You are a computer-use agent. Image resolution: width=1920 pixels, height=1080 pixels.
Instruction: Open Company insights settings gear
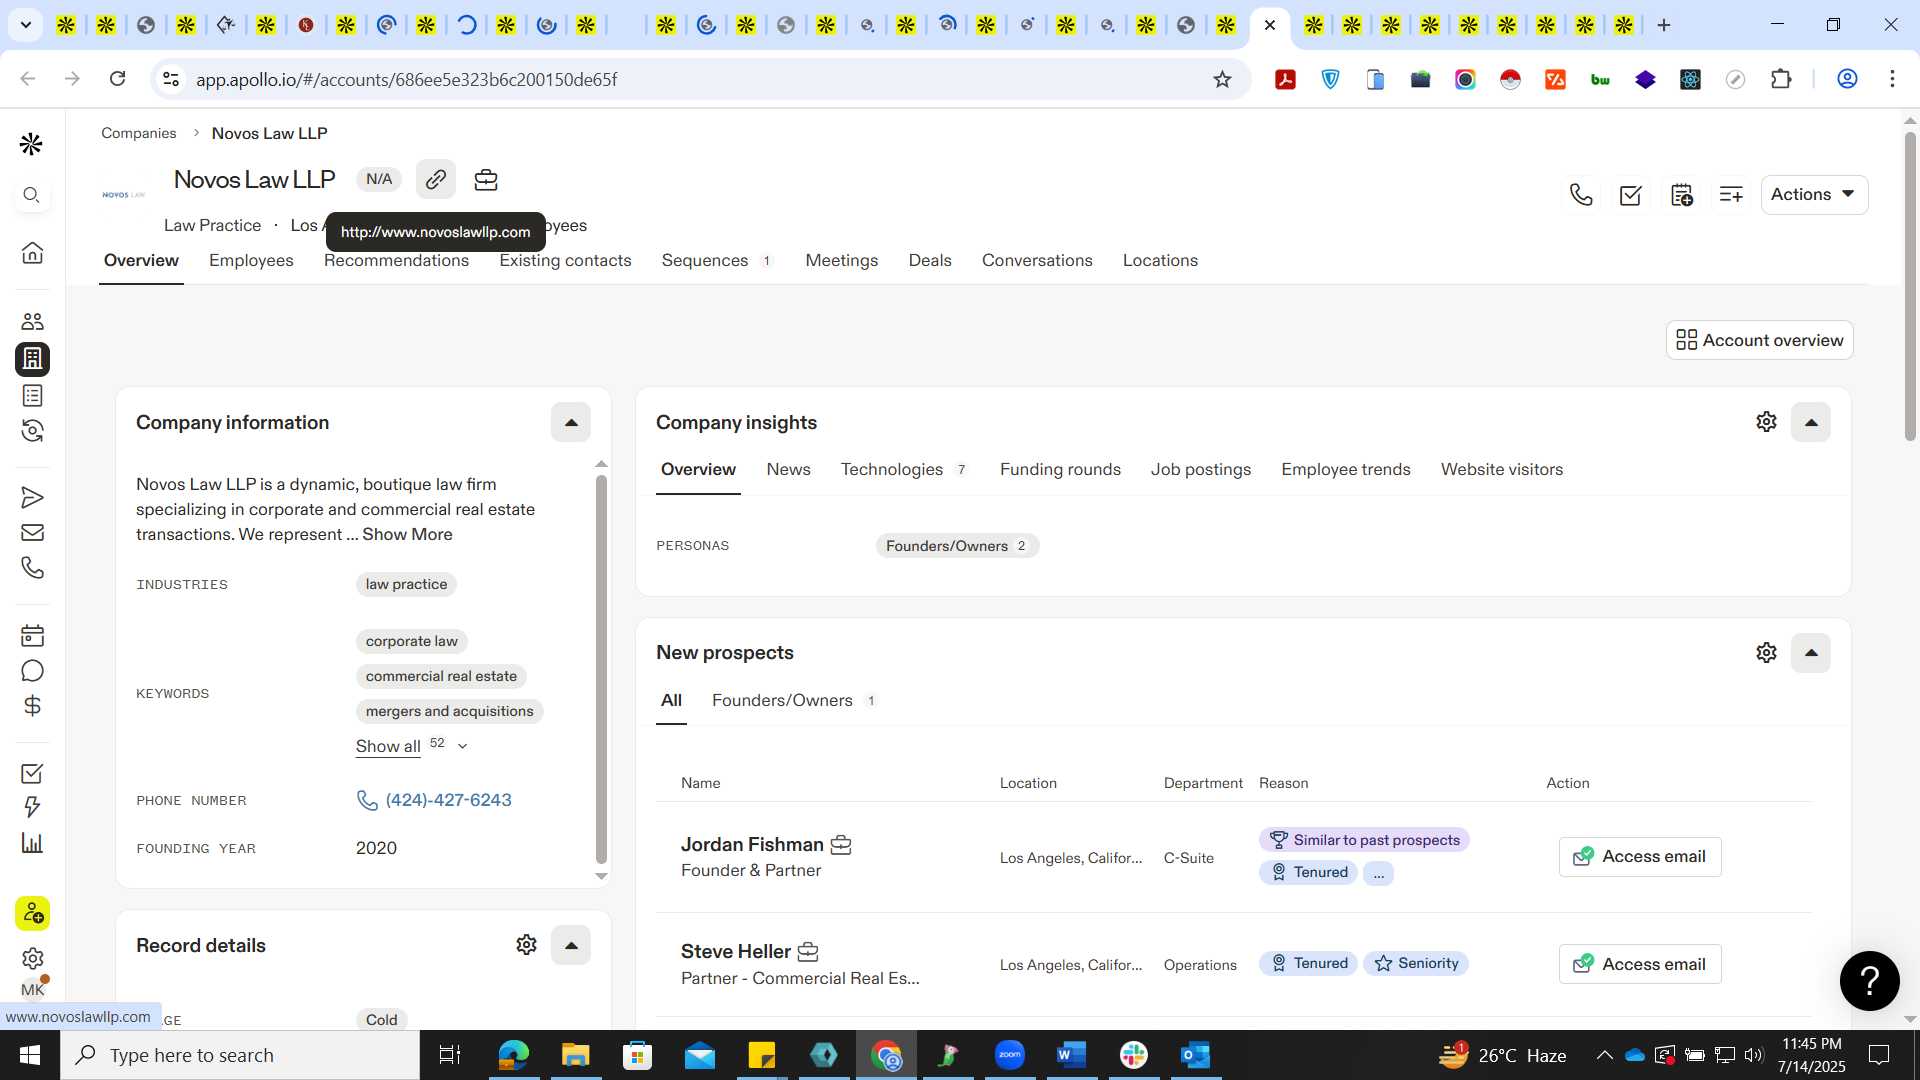pos(1766,422)
